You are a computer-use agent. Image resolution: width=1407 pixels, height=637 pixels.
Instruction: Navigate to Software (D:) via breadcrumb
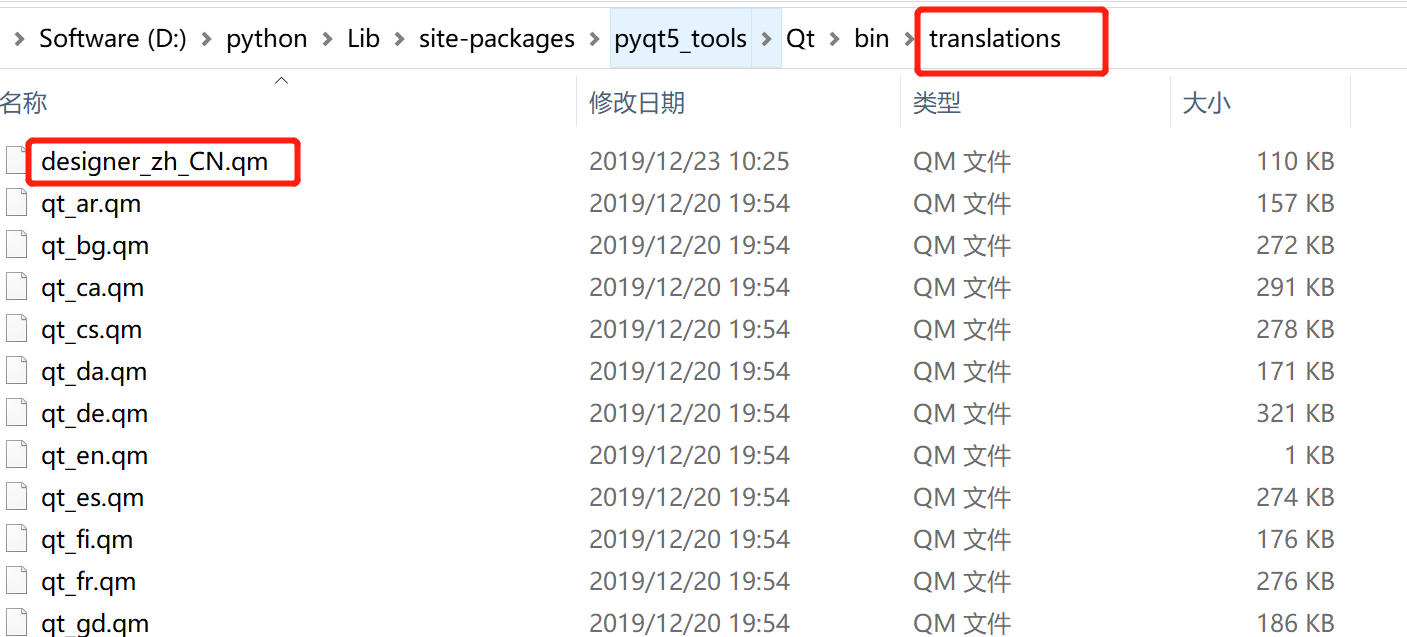(x=112, y=38)
